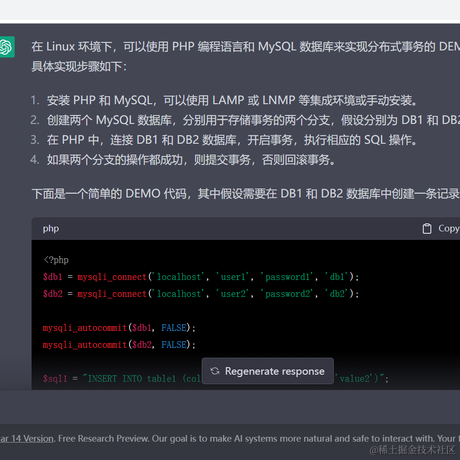Click the $db2 mysqli_connect code line
The image size is (460, 460).
[x=201, y=294]
